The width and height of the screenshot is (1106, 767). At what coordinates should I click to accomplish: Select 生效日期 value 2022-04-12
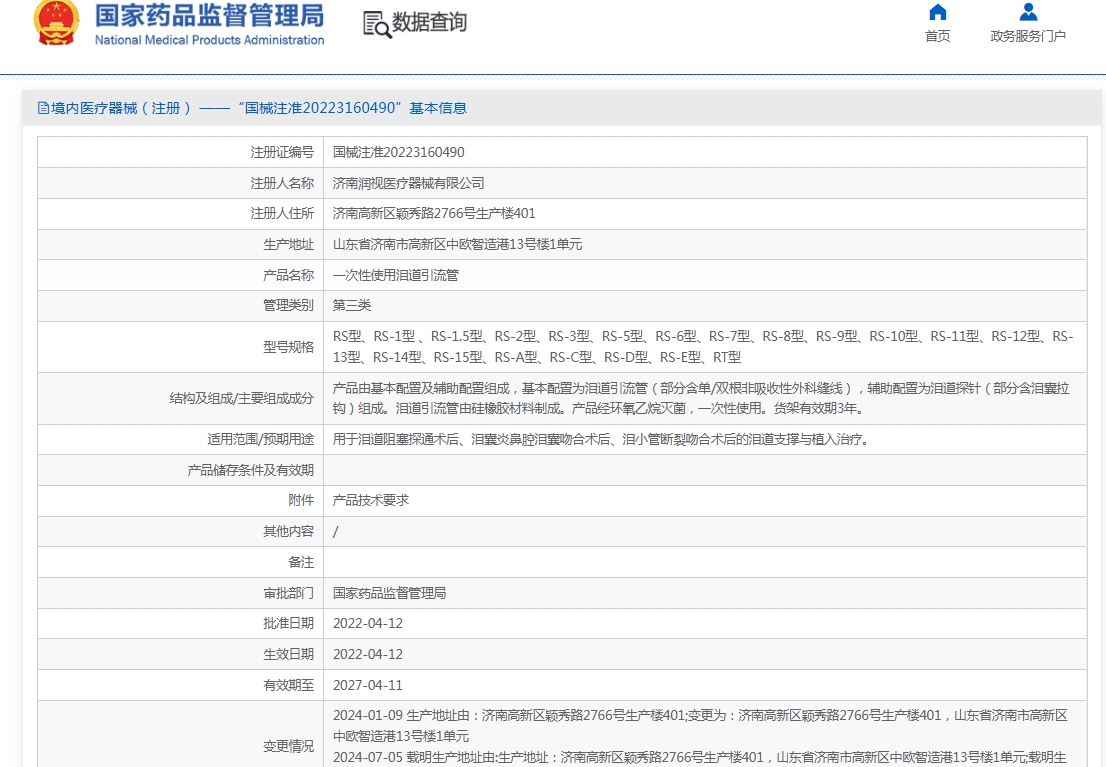coord(368,655)
